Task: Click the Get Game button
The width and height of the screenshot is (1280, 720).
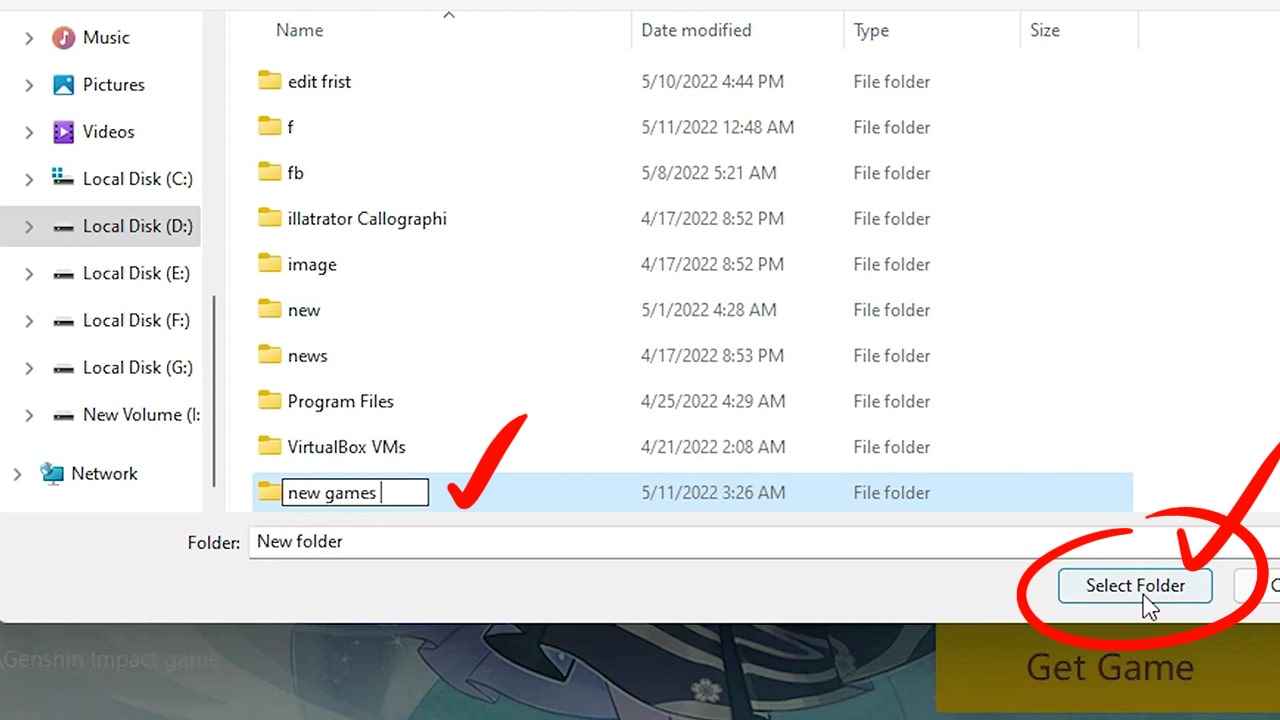Action: click(x=1109, y=667)
